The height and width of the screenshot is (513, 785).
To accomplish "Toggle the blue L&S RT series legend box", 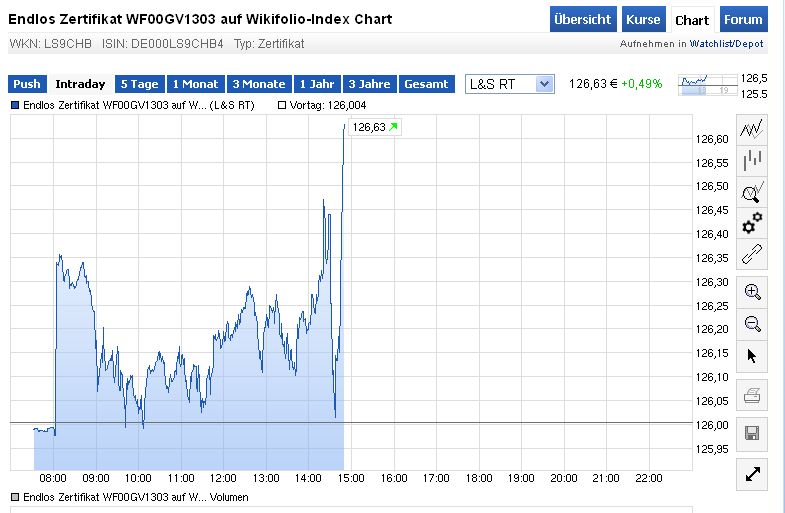I will click(15, 105).
